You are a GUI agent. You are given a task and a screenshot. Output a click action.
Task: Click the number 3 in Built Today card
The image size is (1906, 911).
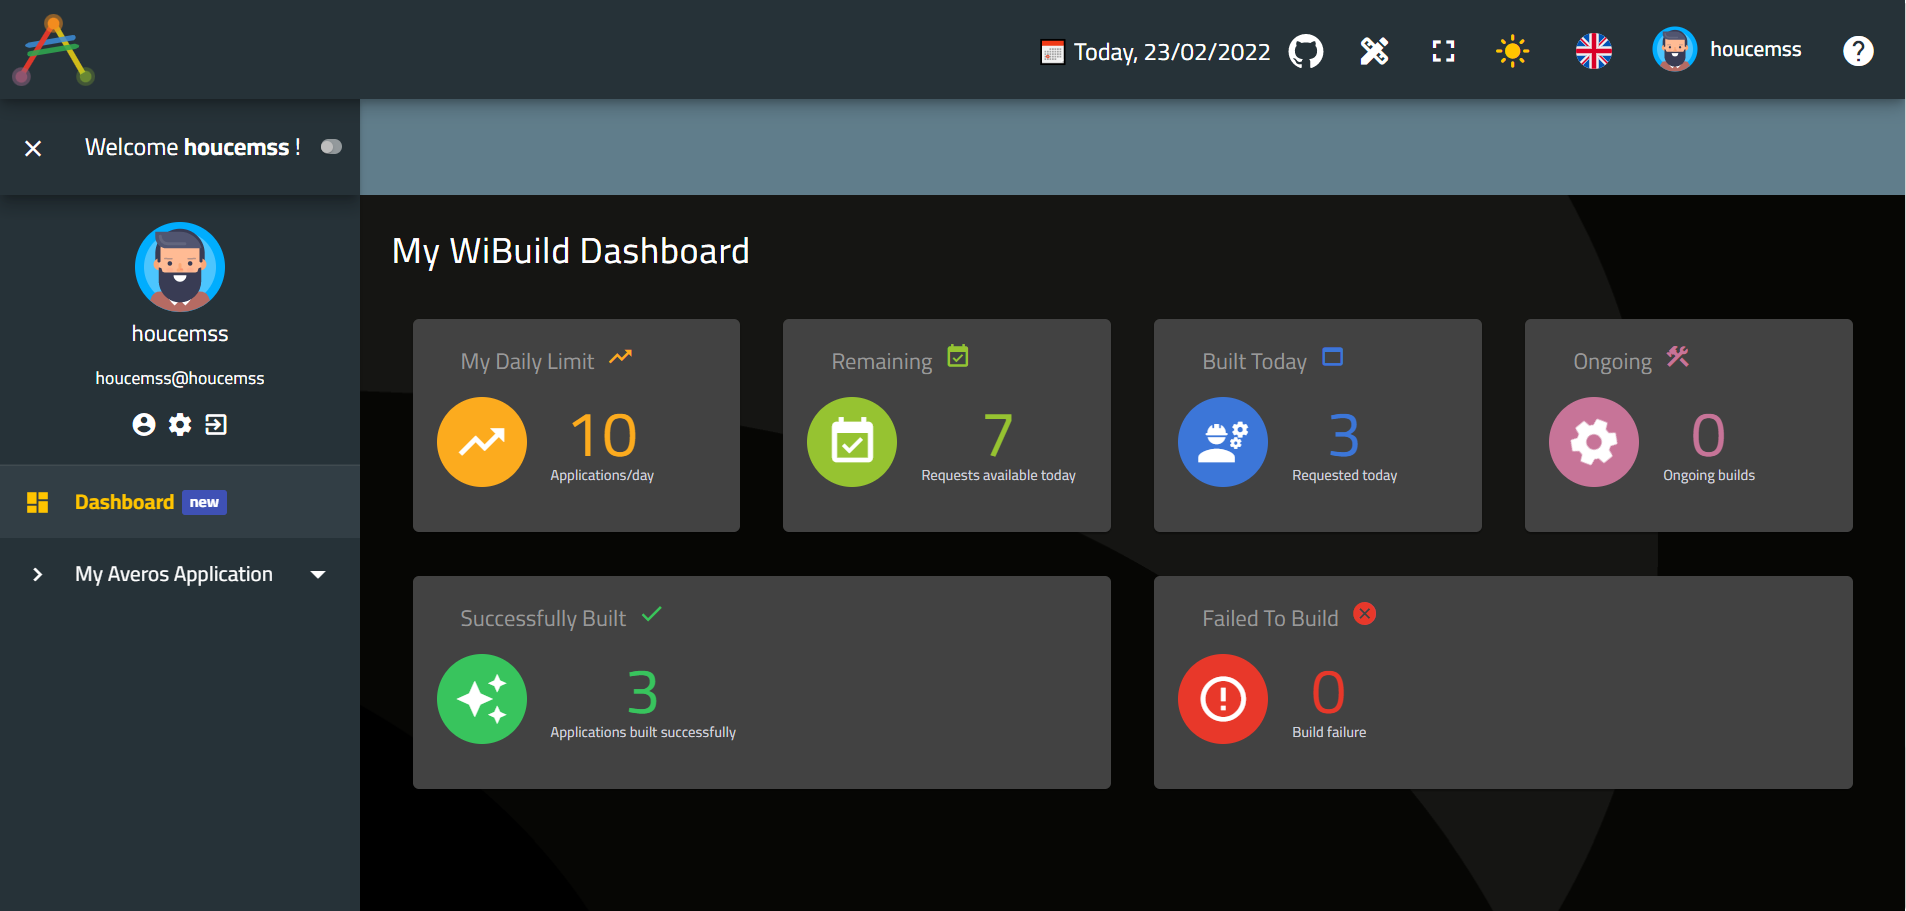1344,436
